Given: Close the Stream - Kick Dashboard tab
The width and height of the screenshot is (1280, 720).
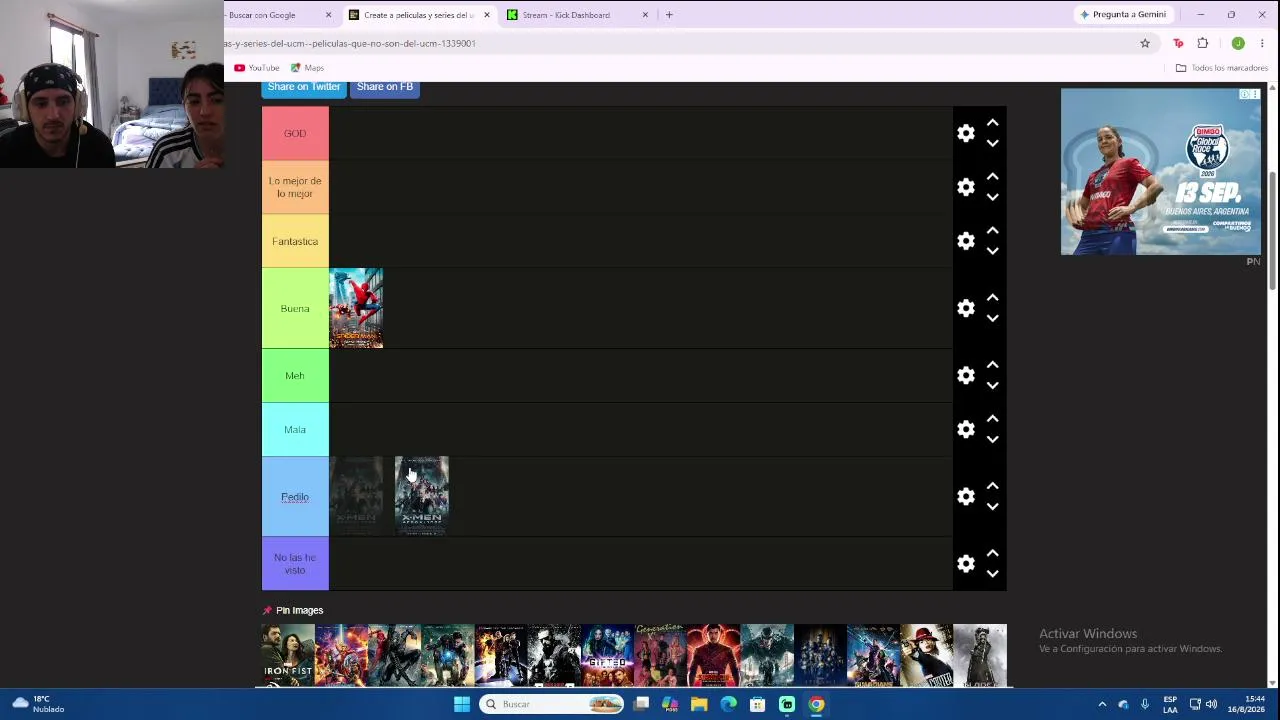Looking at the screenshot, I should (x=645, y=15).
